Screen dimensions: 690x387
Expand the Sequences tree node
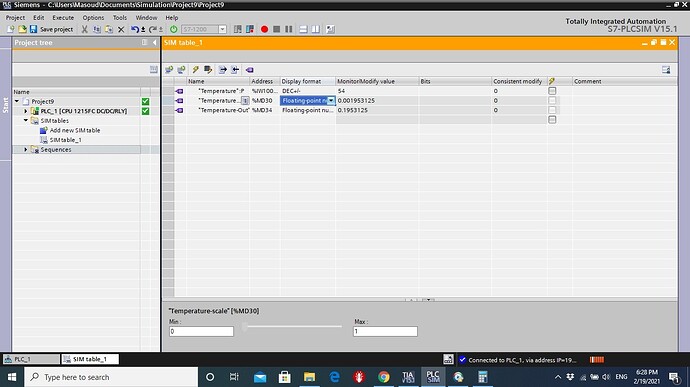pos(26,150)
